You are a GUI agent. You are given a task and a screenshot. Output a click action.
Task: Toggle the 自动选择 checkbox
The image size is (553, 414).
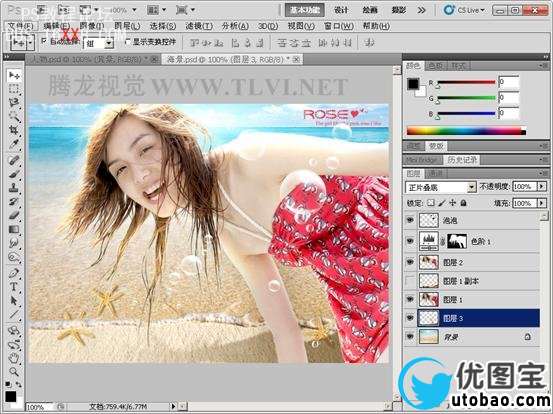[x=44, y=41]
